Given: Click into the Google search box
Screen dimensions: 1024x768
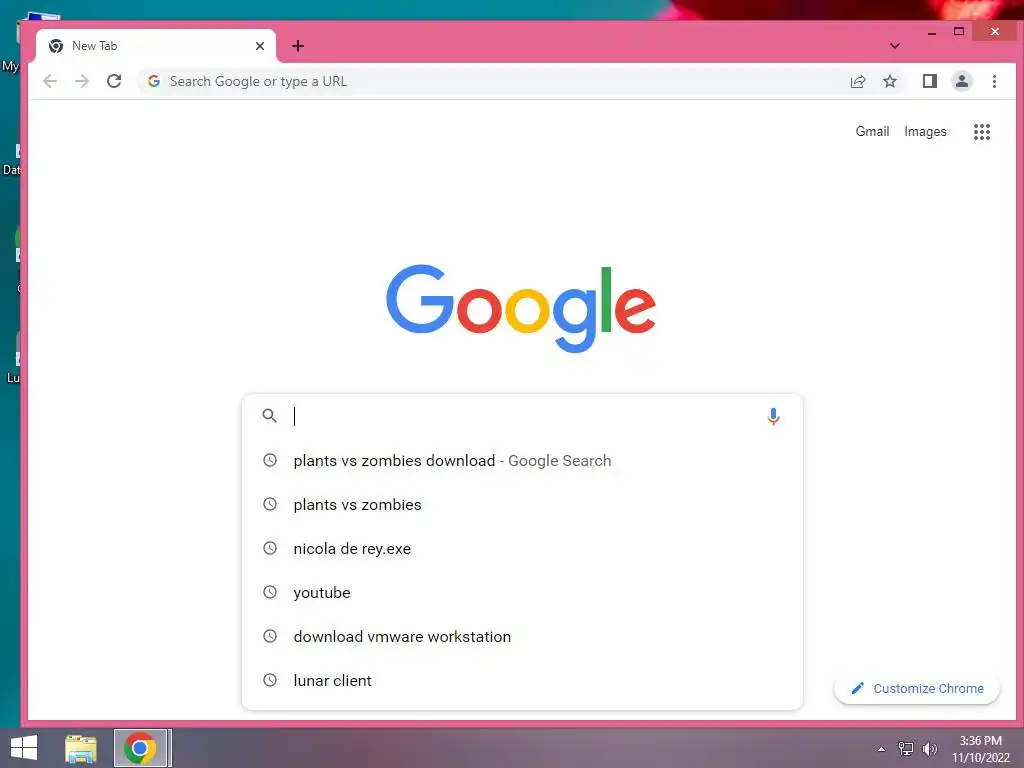Looking at the screenshot, I should coord(522,416).
